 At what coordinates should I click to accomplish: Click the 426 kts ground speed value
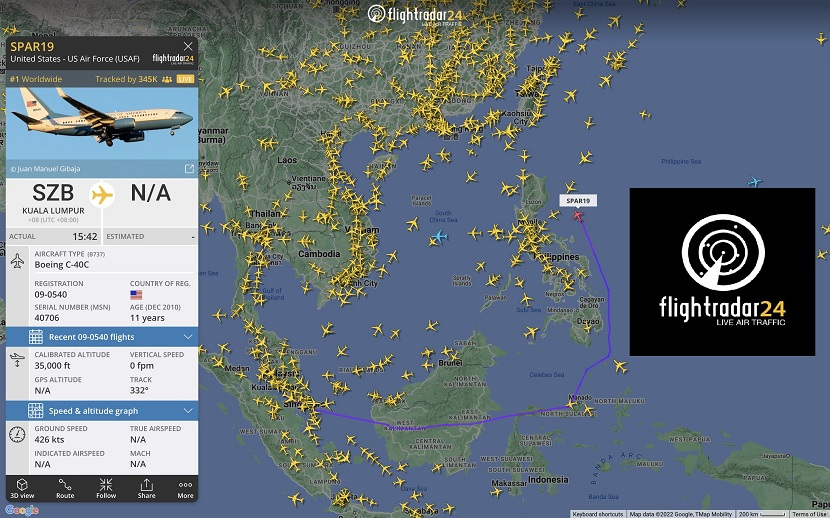(x=49, y=440)
